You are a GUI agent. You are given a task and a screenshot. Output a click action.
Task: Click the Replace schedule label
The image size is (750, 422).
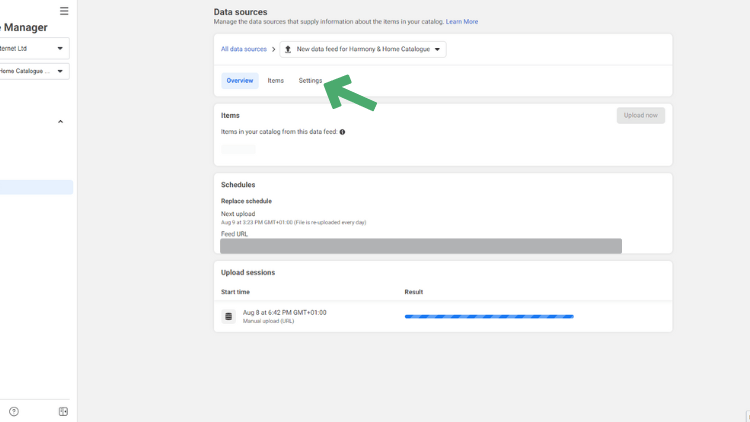pyautogui.click(x=246, y=201)
